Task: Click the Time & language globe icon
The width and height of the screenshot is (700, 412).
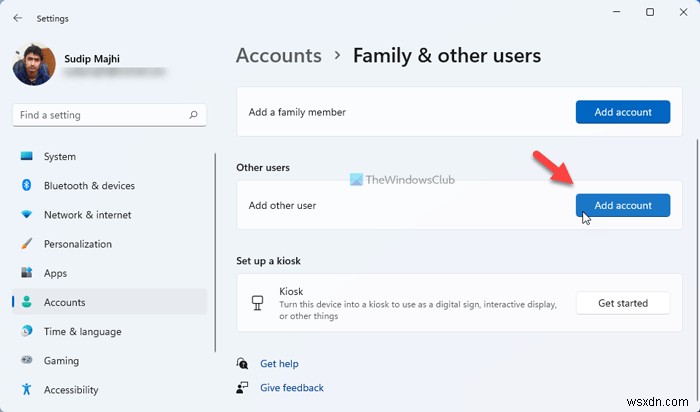Action: tap(26, 332)
